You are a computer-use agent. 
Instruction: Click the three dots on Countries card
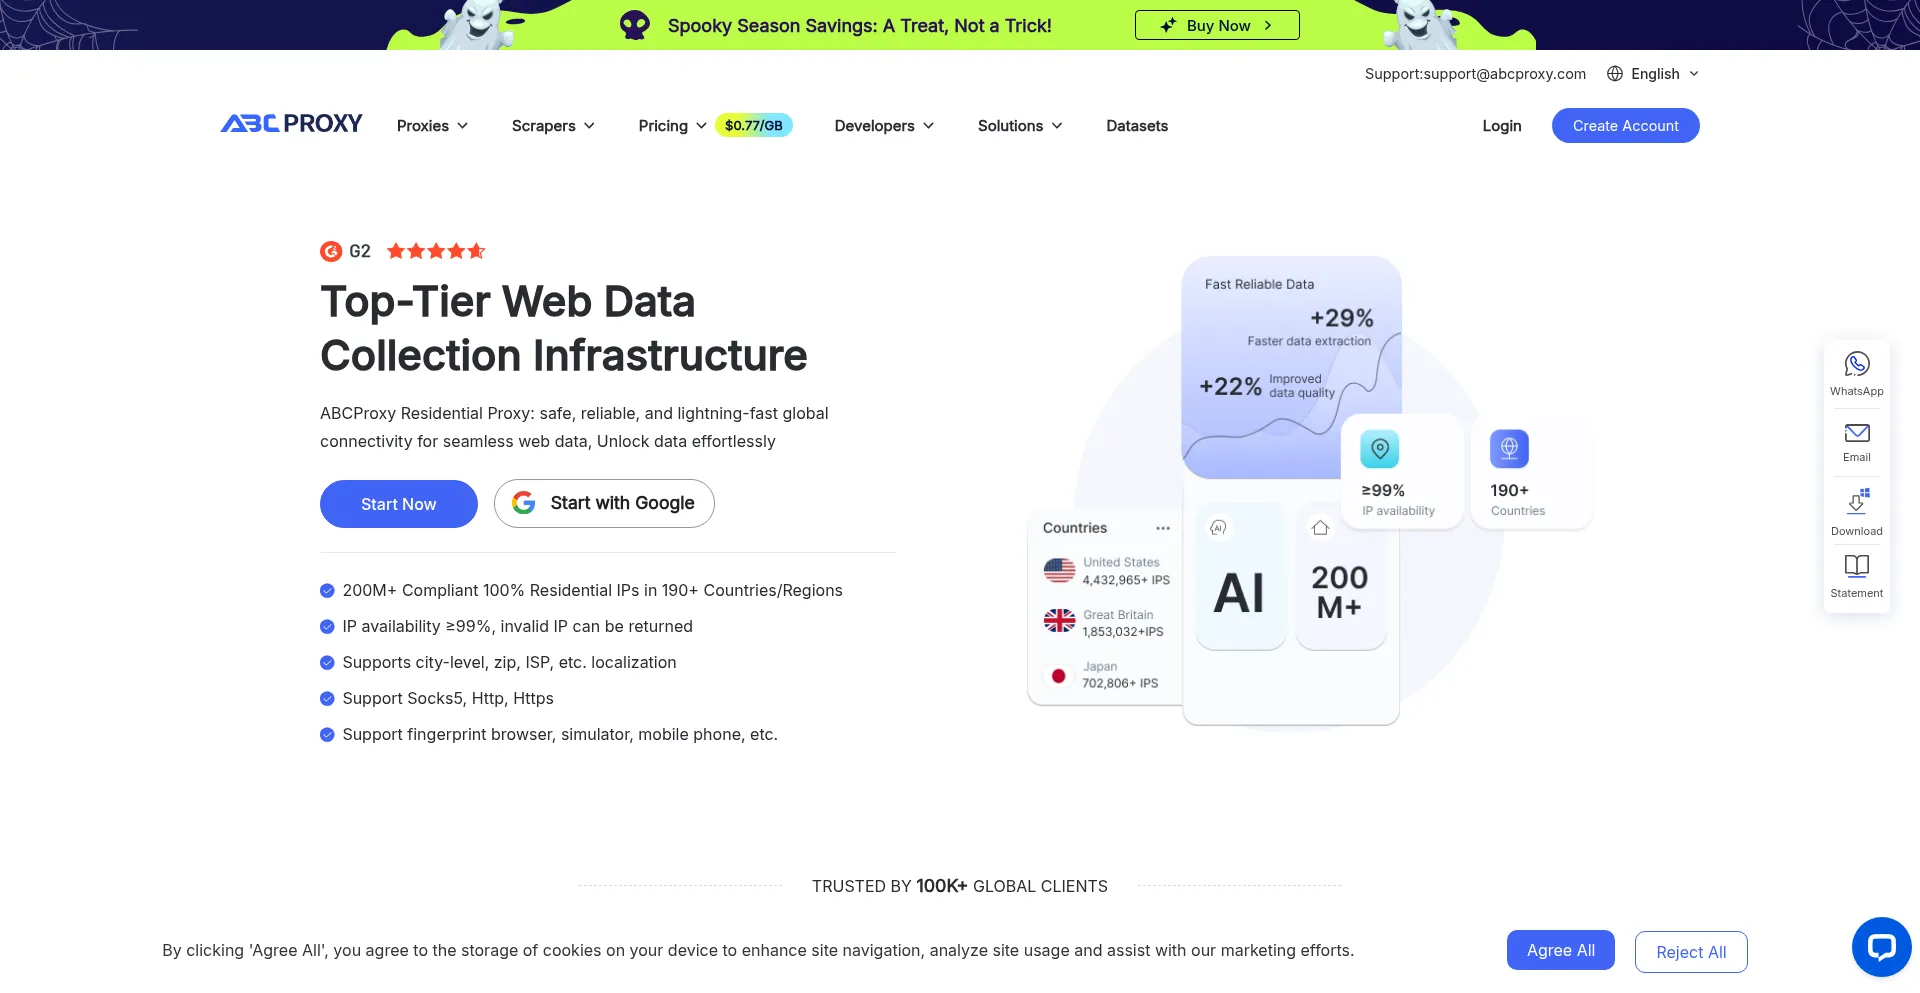coord(1162,528)
